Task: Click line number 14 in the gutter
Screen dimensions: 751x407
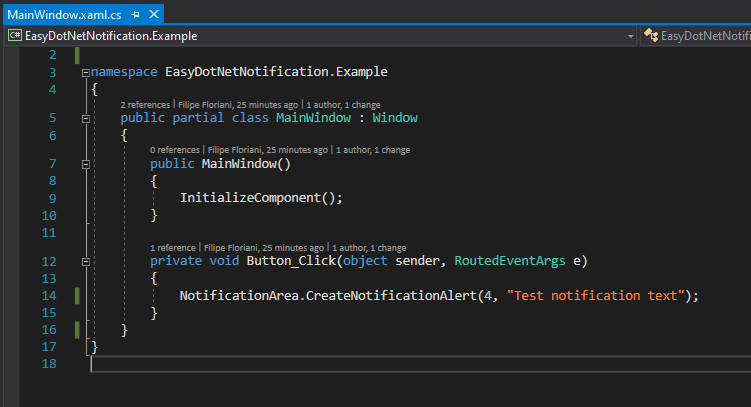Action: (x=49, y=296)
